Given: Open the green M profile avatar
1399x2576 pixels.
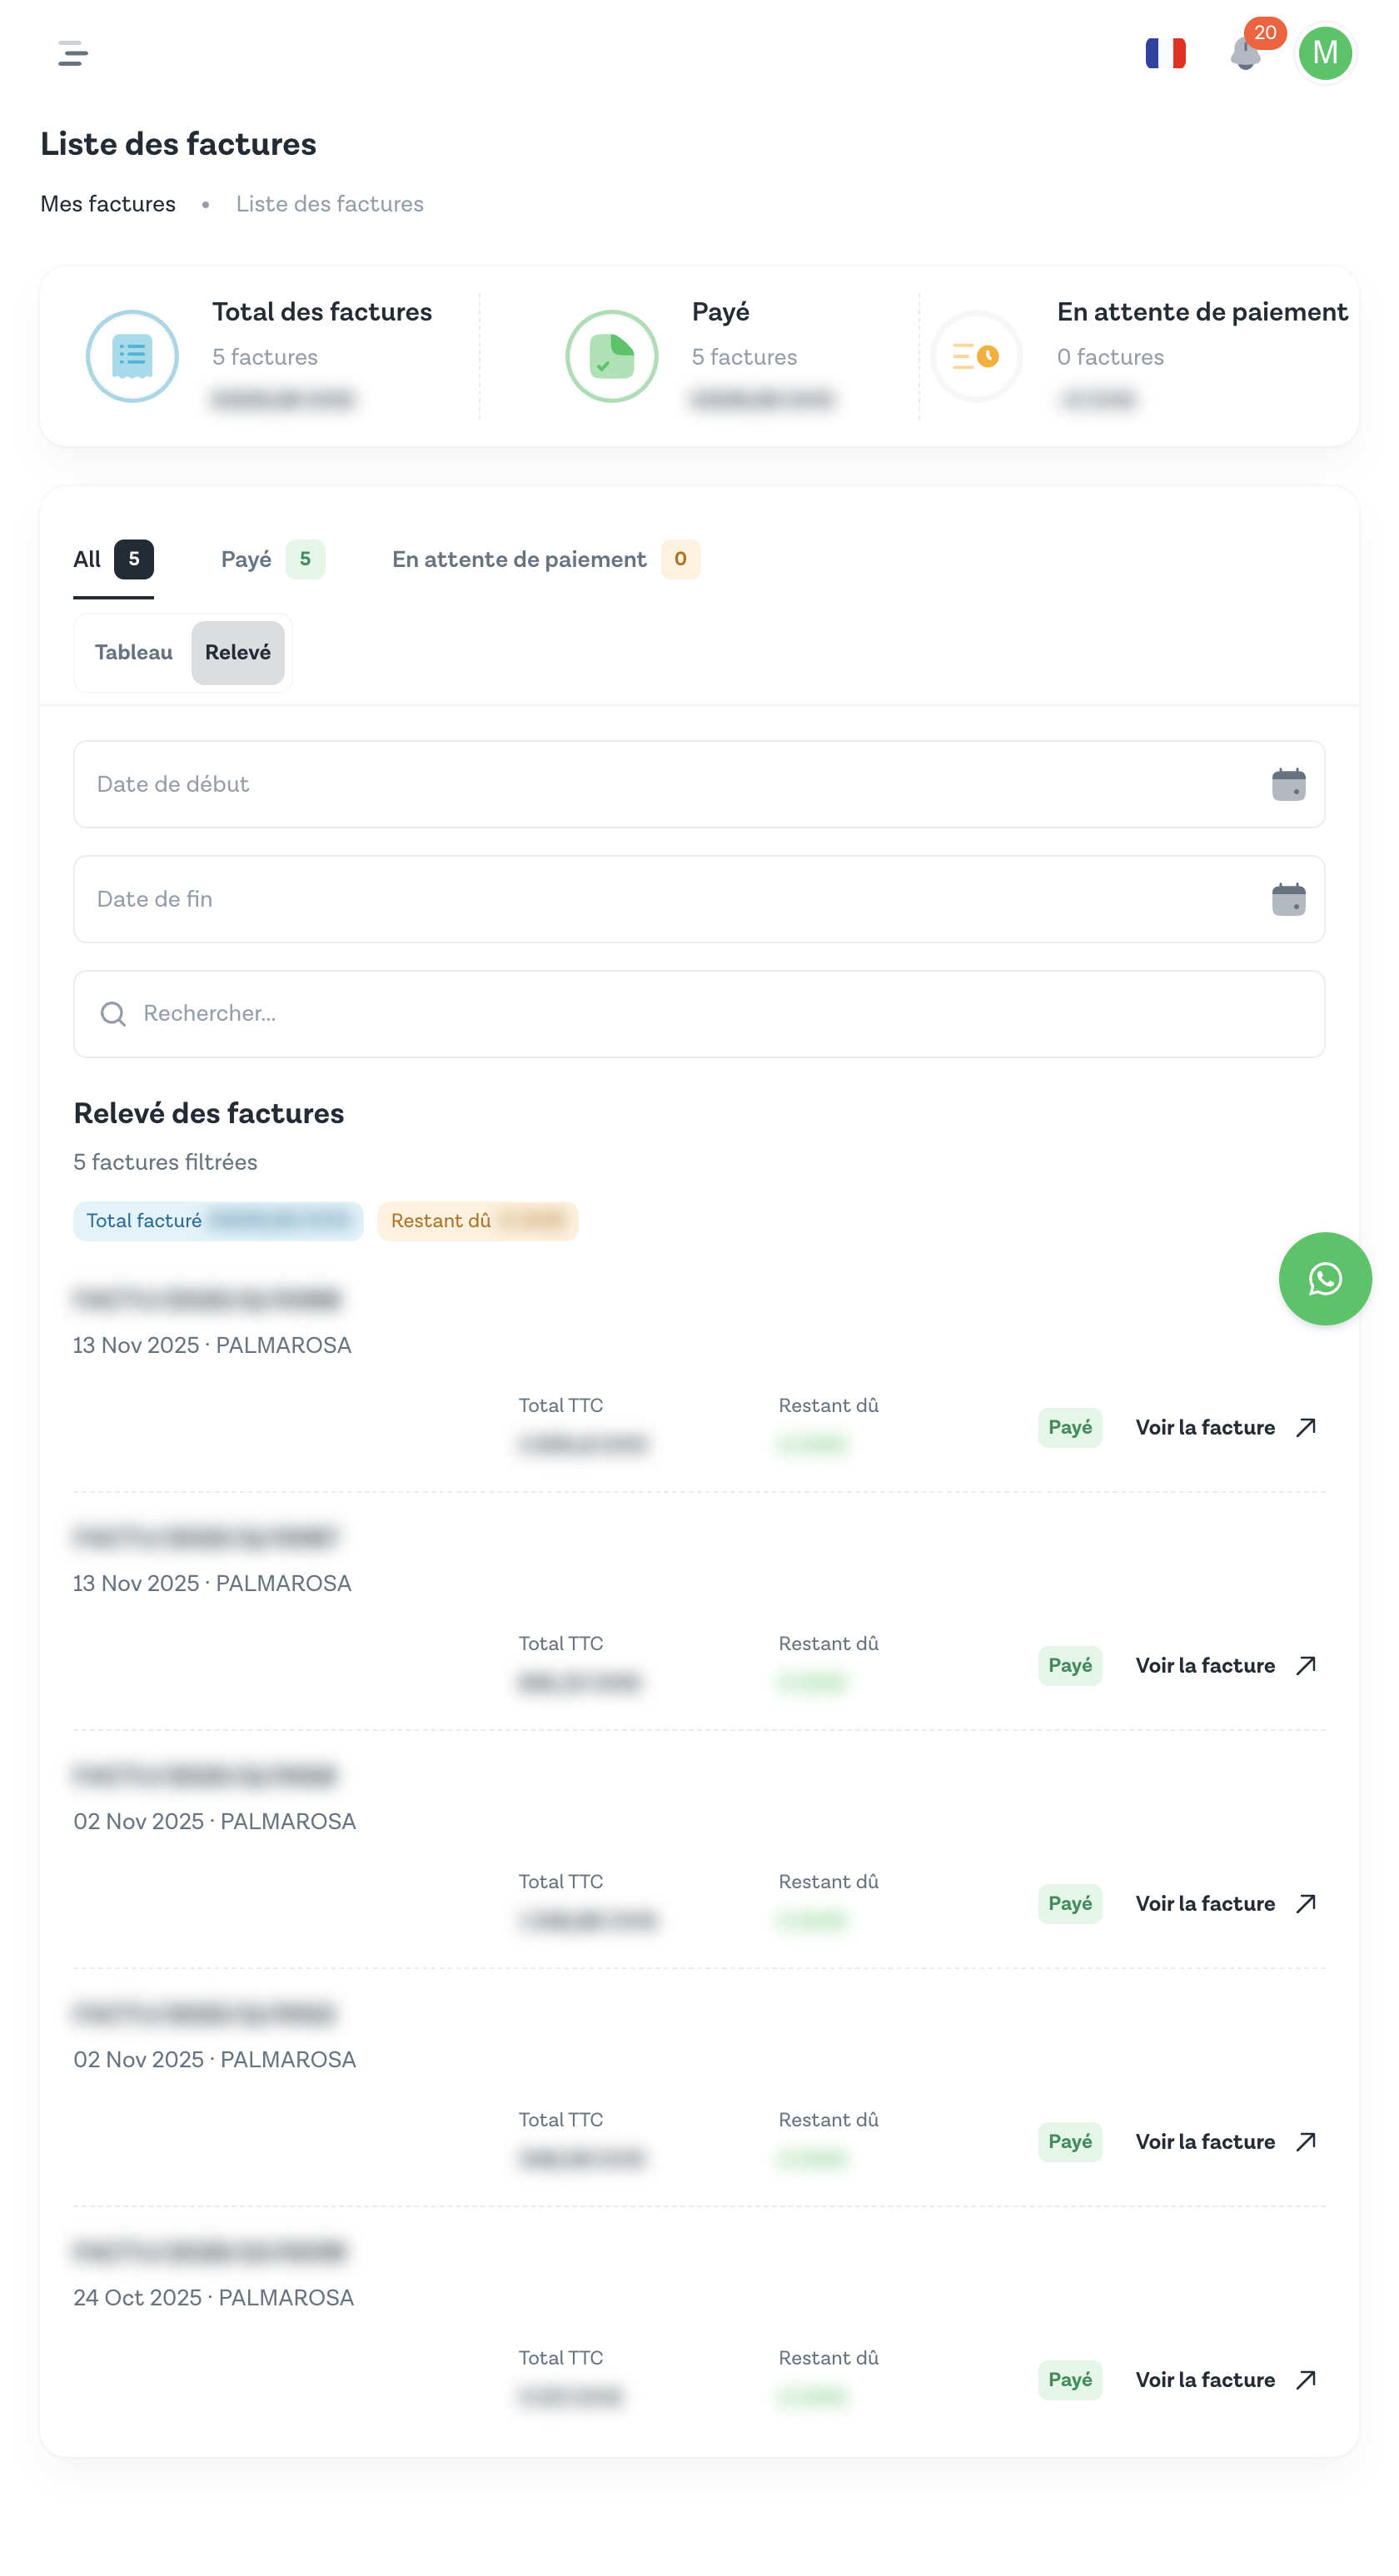Looking at the screenshot, I should pyautogui.click(x=1324, y=53).
